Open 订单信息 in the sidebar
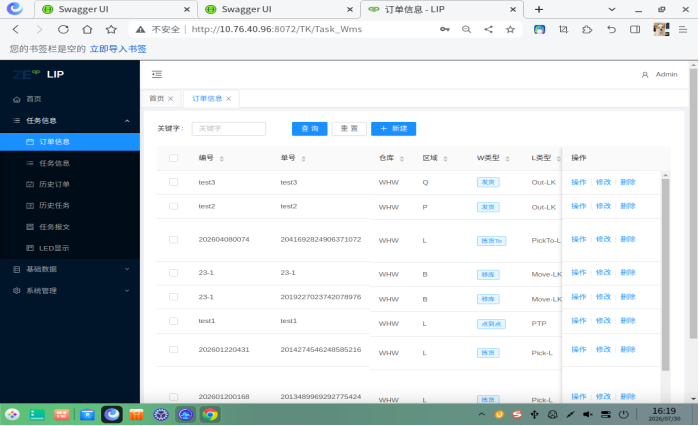Image resolution: width=699 pixels, height=426 pixels. pyautogui.click(x=70, y=142)
